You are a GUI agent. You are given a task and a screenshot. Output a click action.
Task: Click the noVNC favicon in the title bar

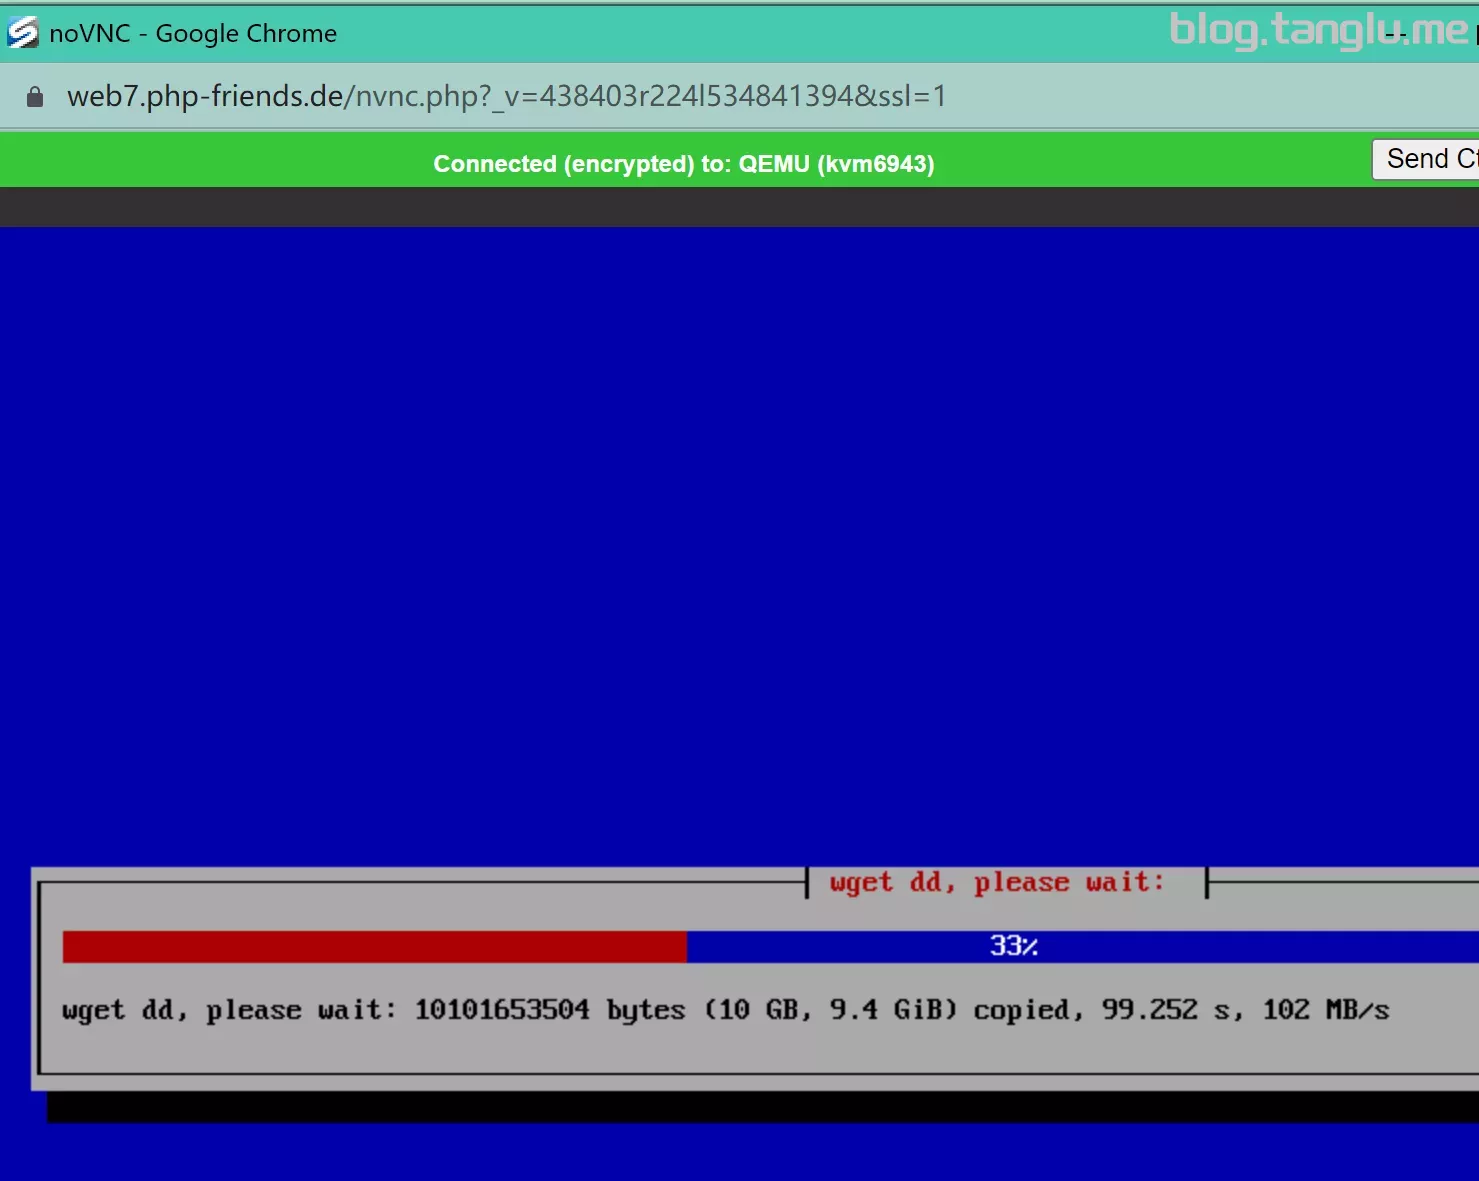[22, 33]
